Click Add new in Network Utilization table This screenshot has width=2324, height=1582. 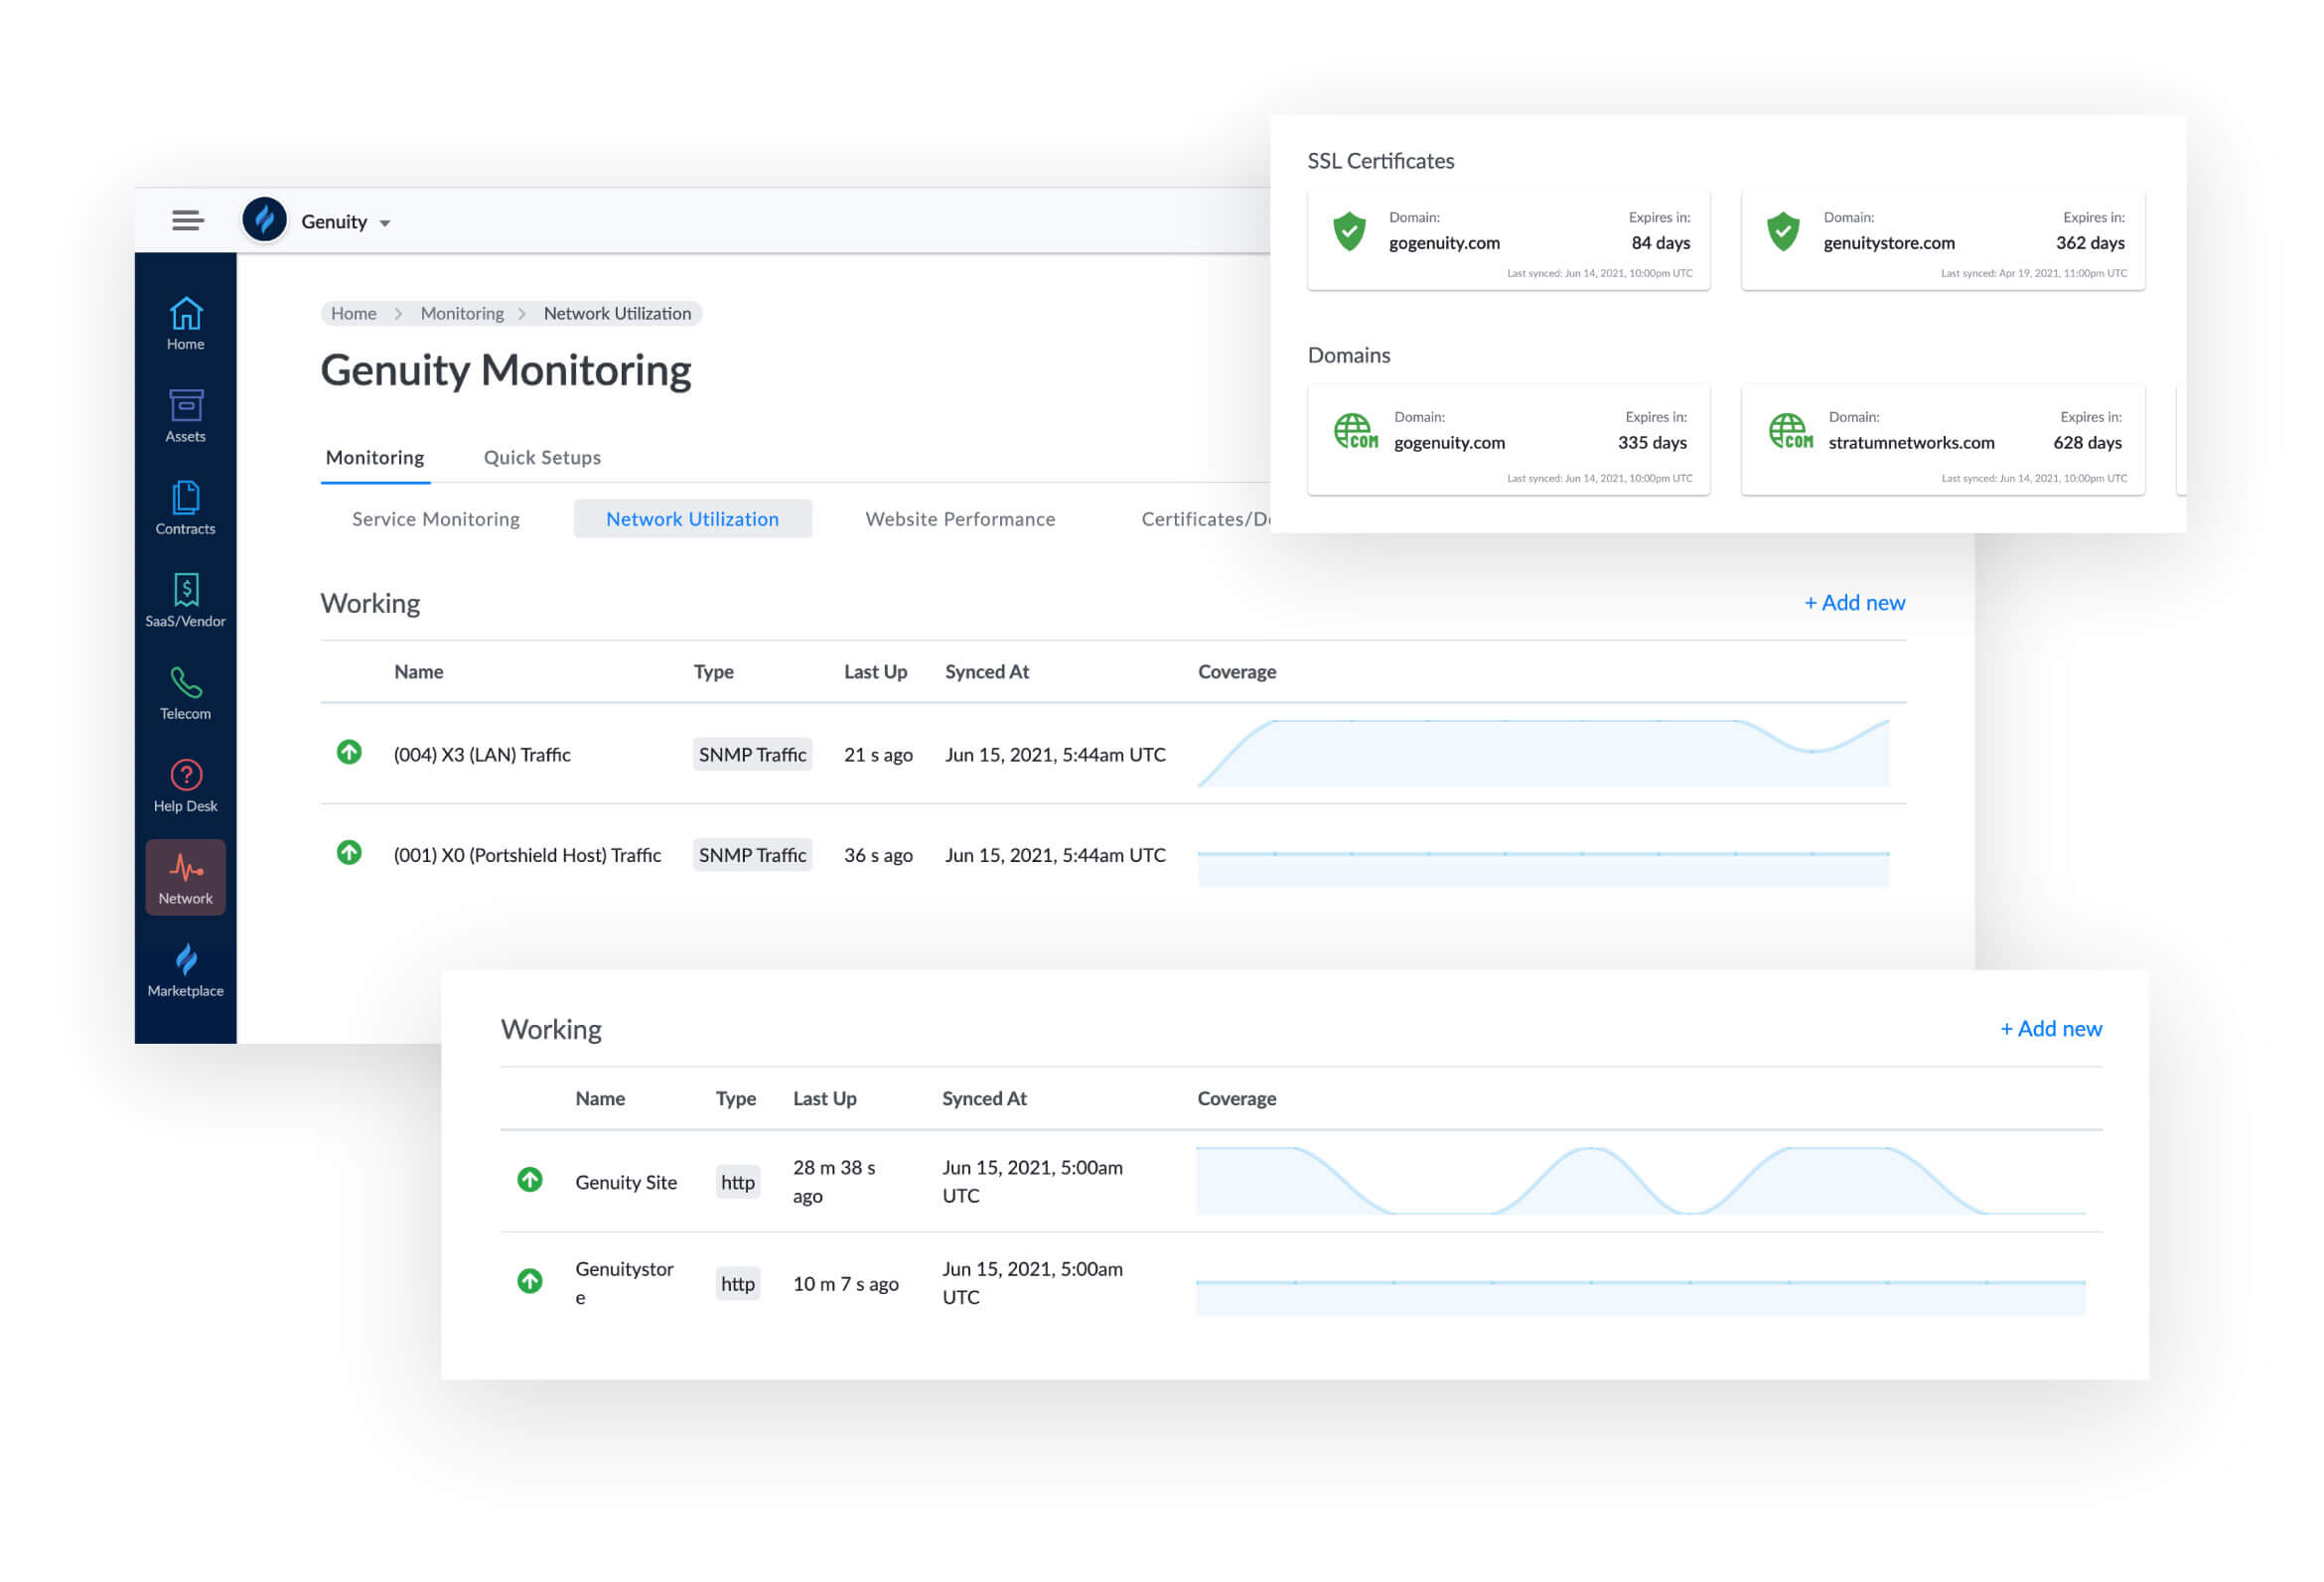[1855, 603]
